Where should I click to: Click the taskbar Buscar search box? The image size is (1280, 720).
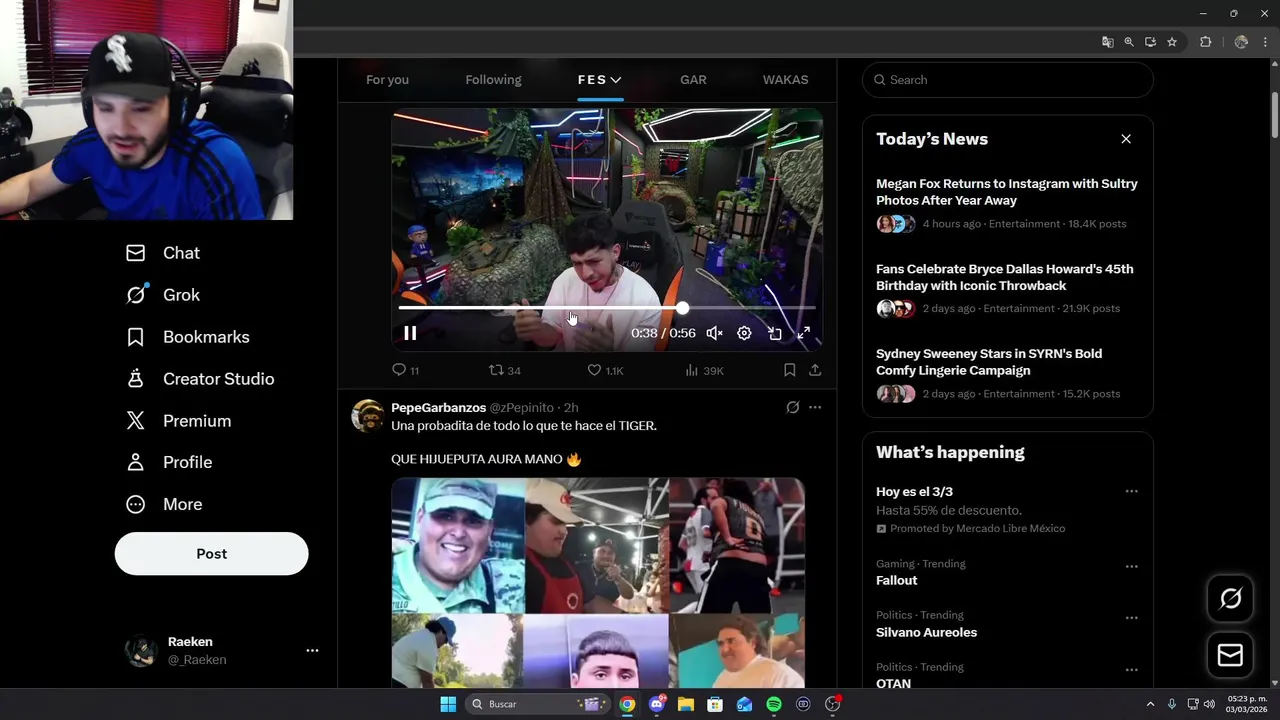tap(538, 704)
